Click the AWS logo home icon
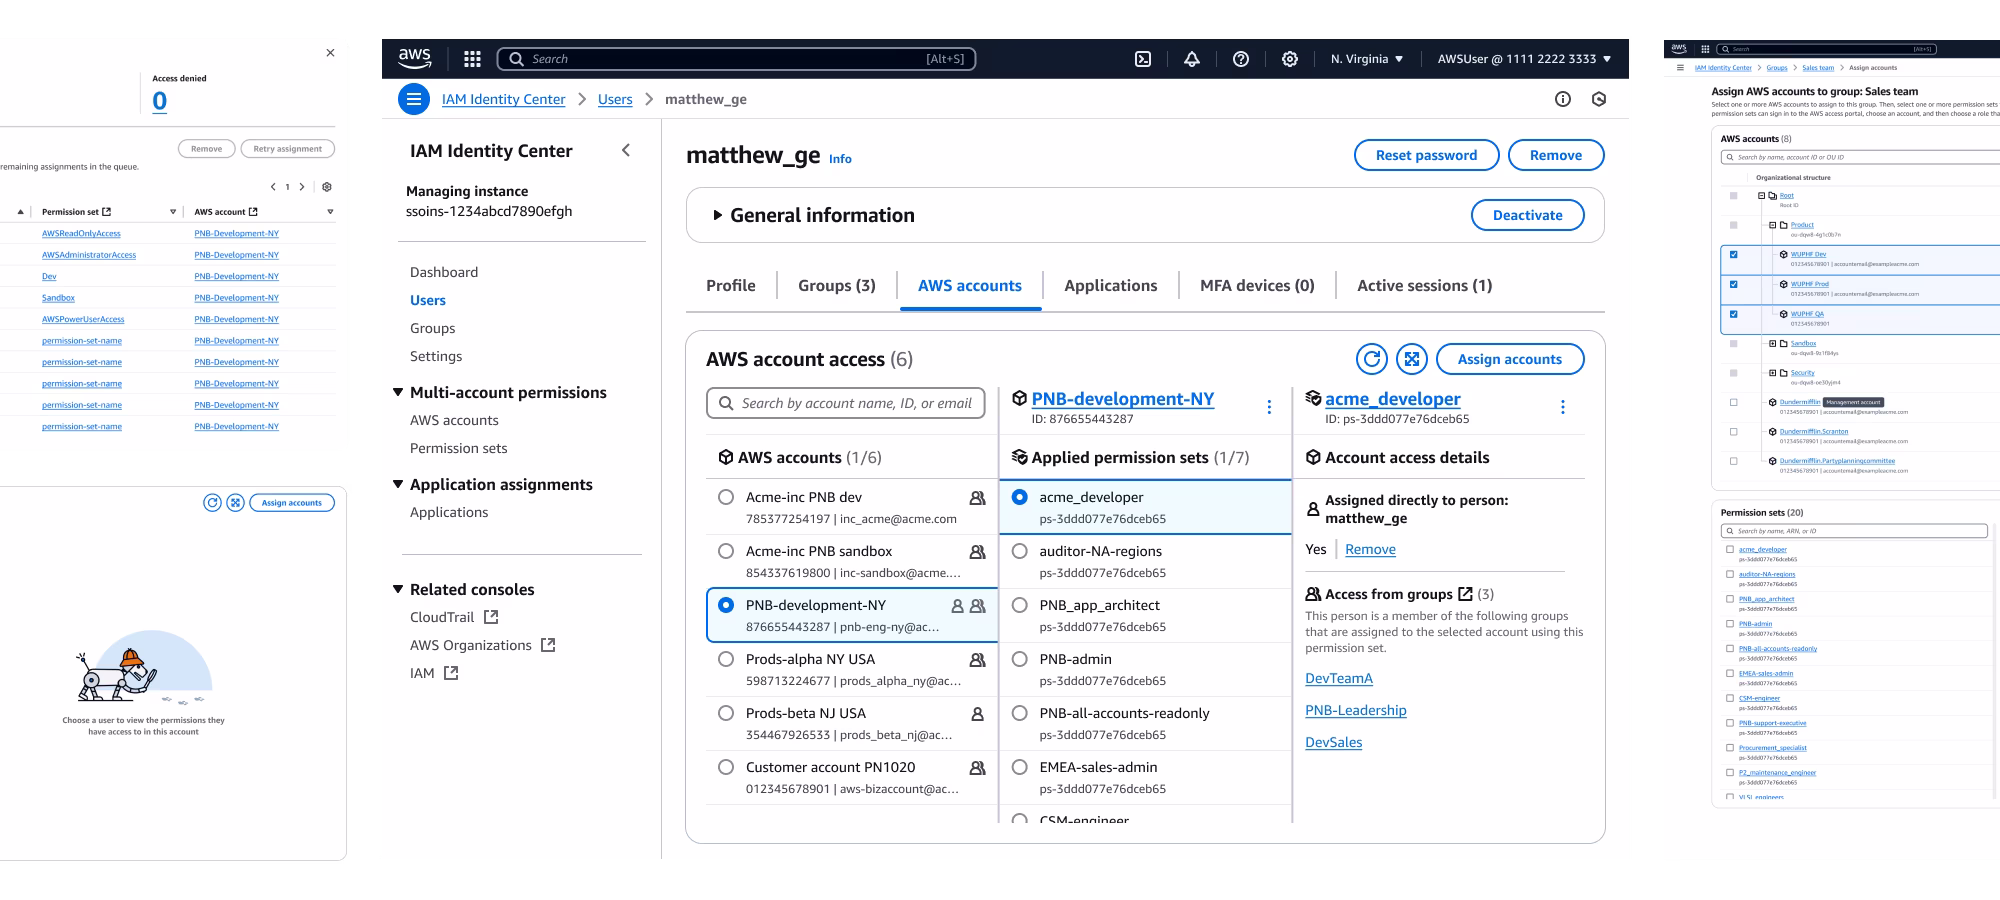This screenshot has height=900, width=2000. point(414,59)
